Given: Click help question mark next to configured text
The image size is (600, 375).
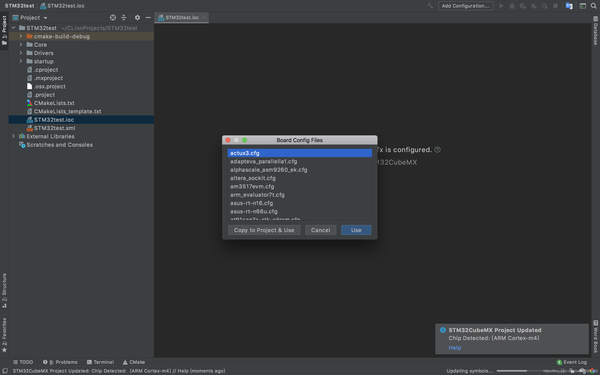Looking at the screenshot, I should click(x=437, y=150).
